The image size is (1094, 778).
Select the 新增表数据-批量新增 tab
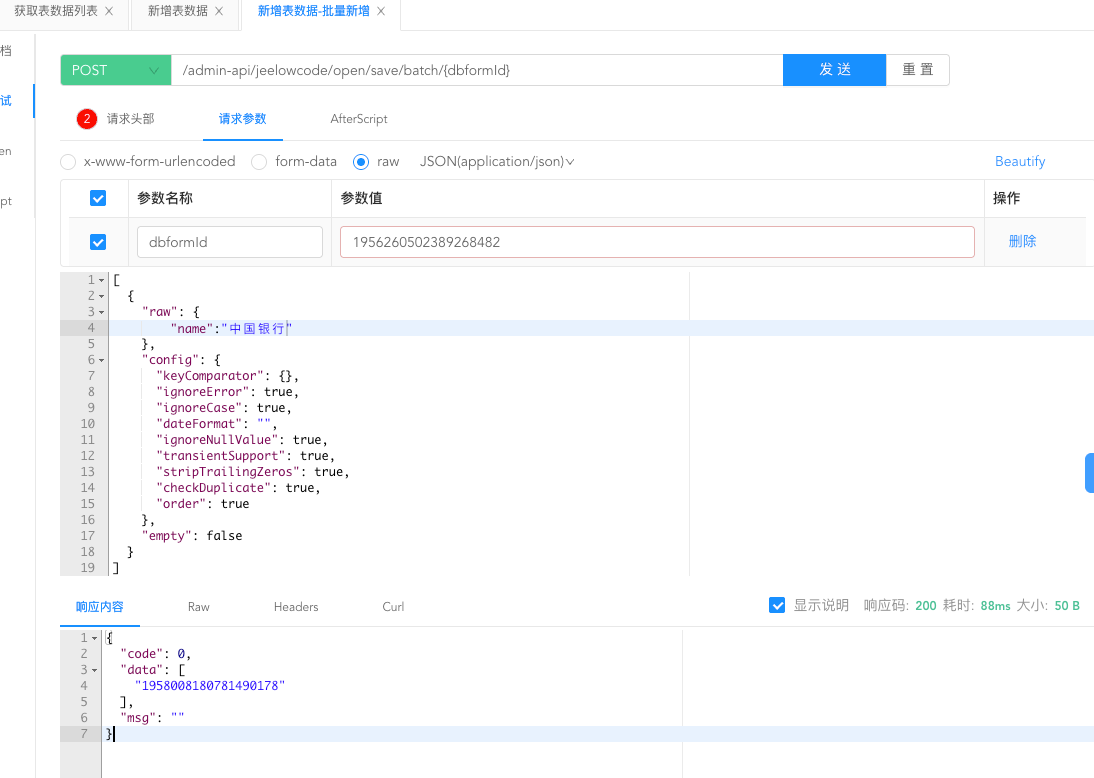(313, 11)
